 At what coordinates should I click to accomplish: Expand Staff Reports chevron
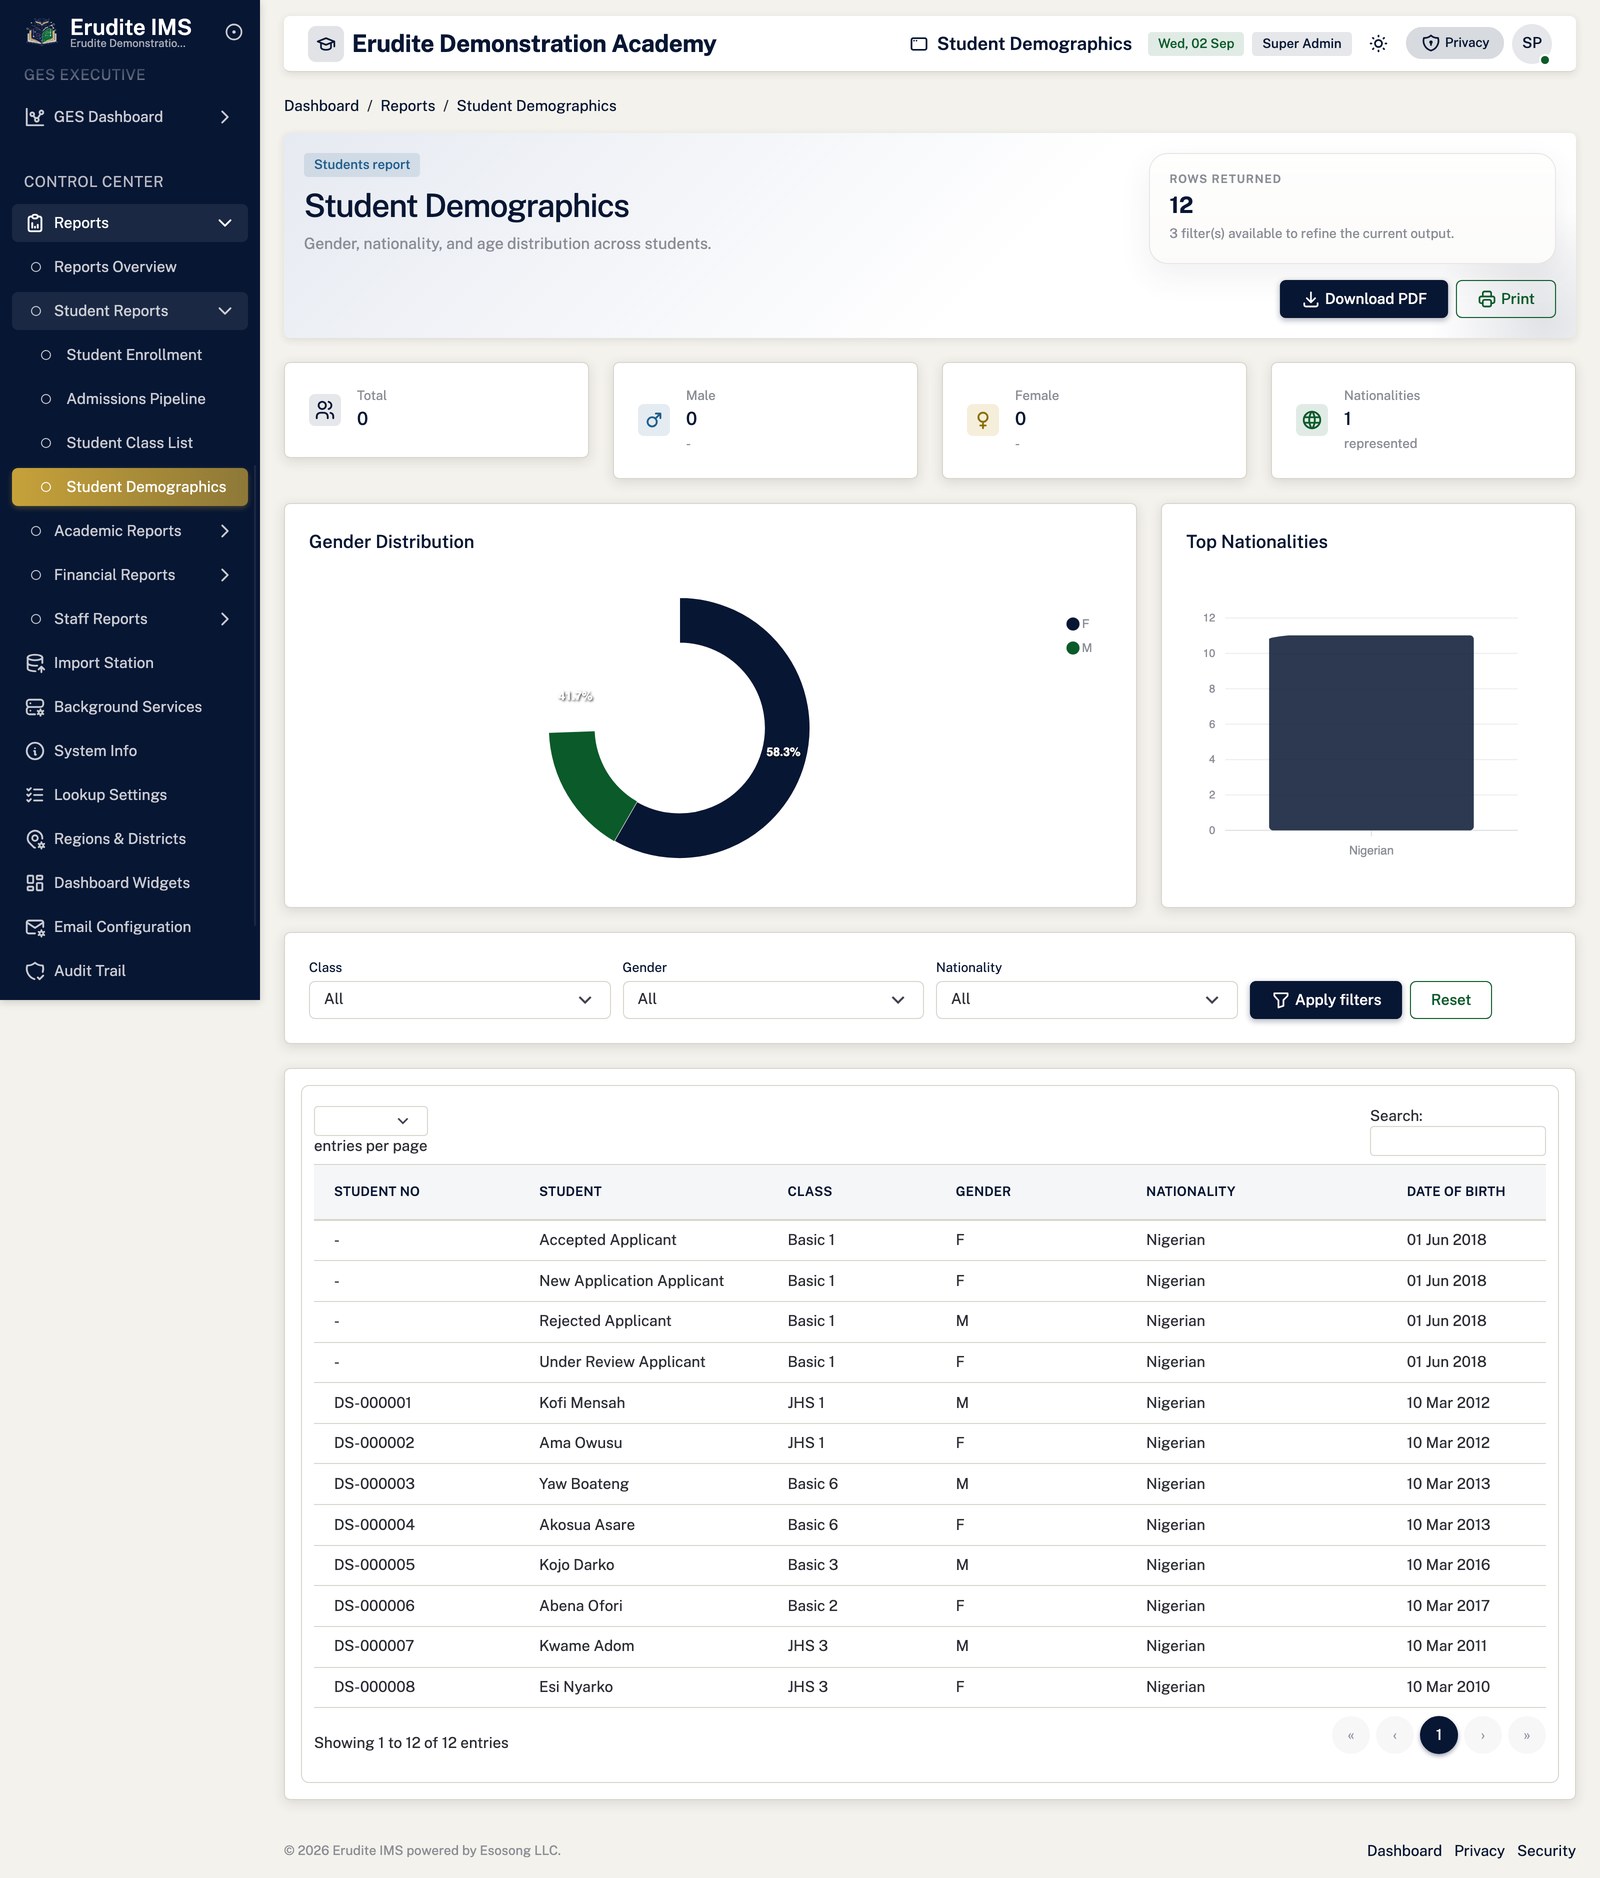[x=225, y=619]
